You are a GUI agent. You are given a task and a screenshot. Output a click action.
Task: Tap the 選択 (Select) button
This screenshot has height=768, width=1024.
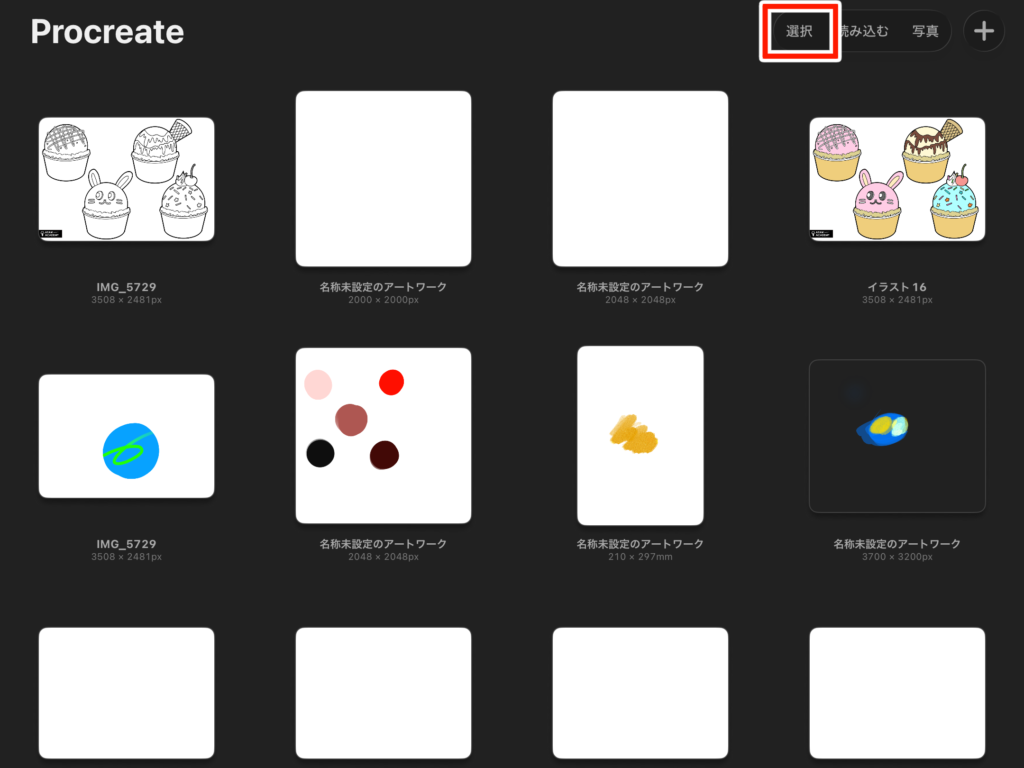(x=799, y=31)
